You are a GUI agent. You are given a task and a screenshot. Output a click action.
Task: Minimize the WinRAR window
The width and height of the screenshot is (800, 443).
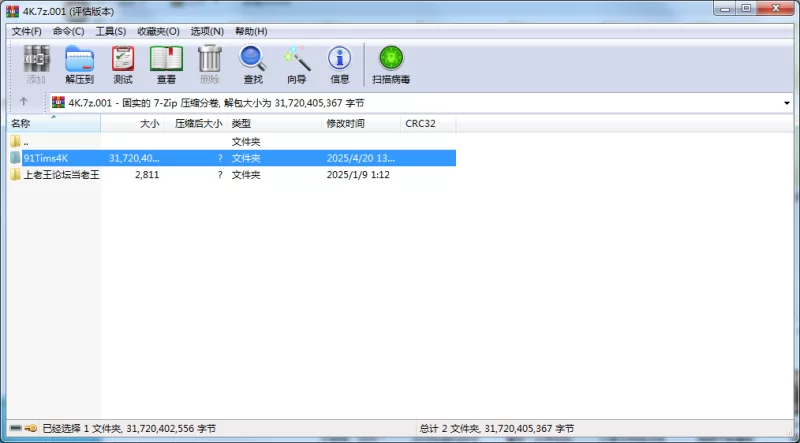[x=726, y=8]
